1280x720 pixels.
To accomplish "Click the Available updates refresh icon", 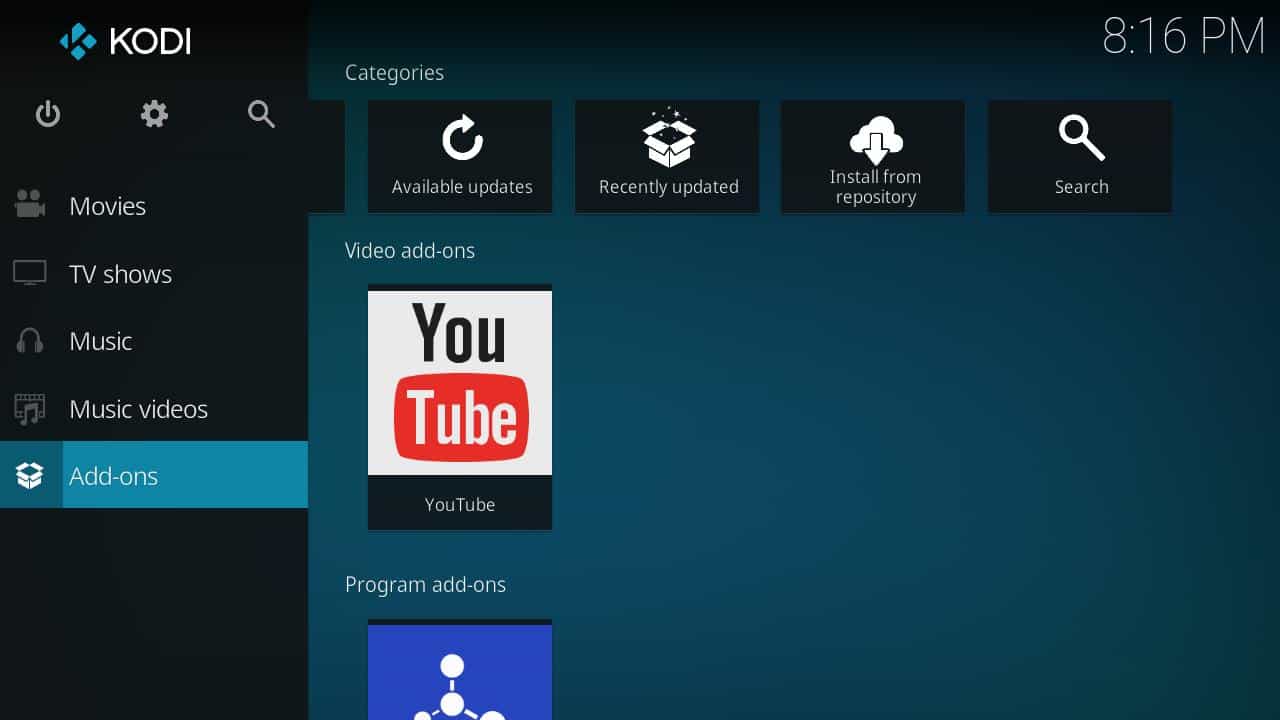I will pos(462,139).
